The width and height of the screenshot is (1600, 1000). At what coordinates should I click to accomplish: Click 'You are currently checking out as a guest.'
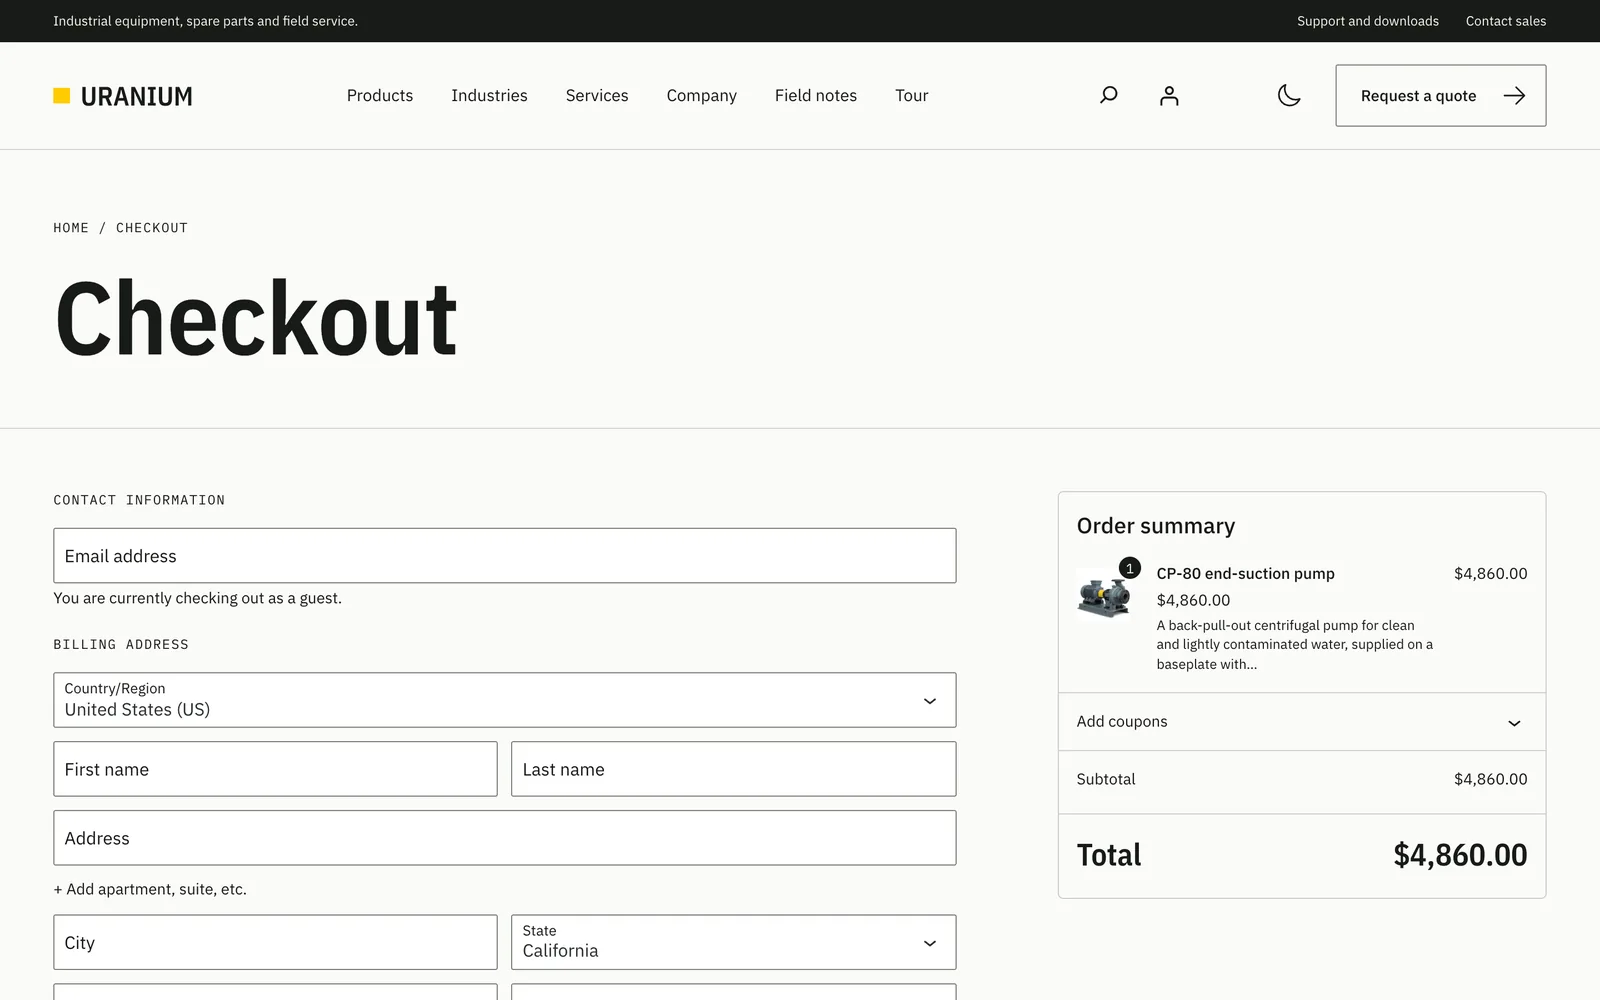coord(197,598)
